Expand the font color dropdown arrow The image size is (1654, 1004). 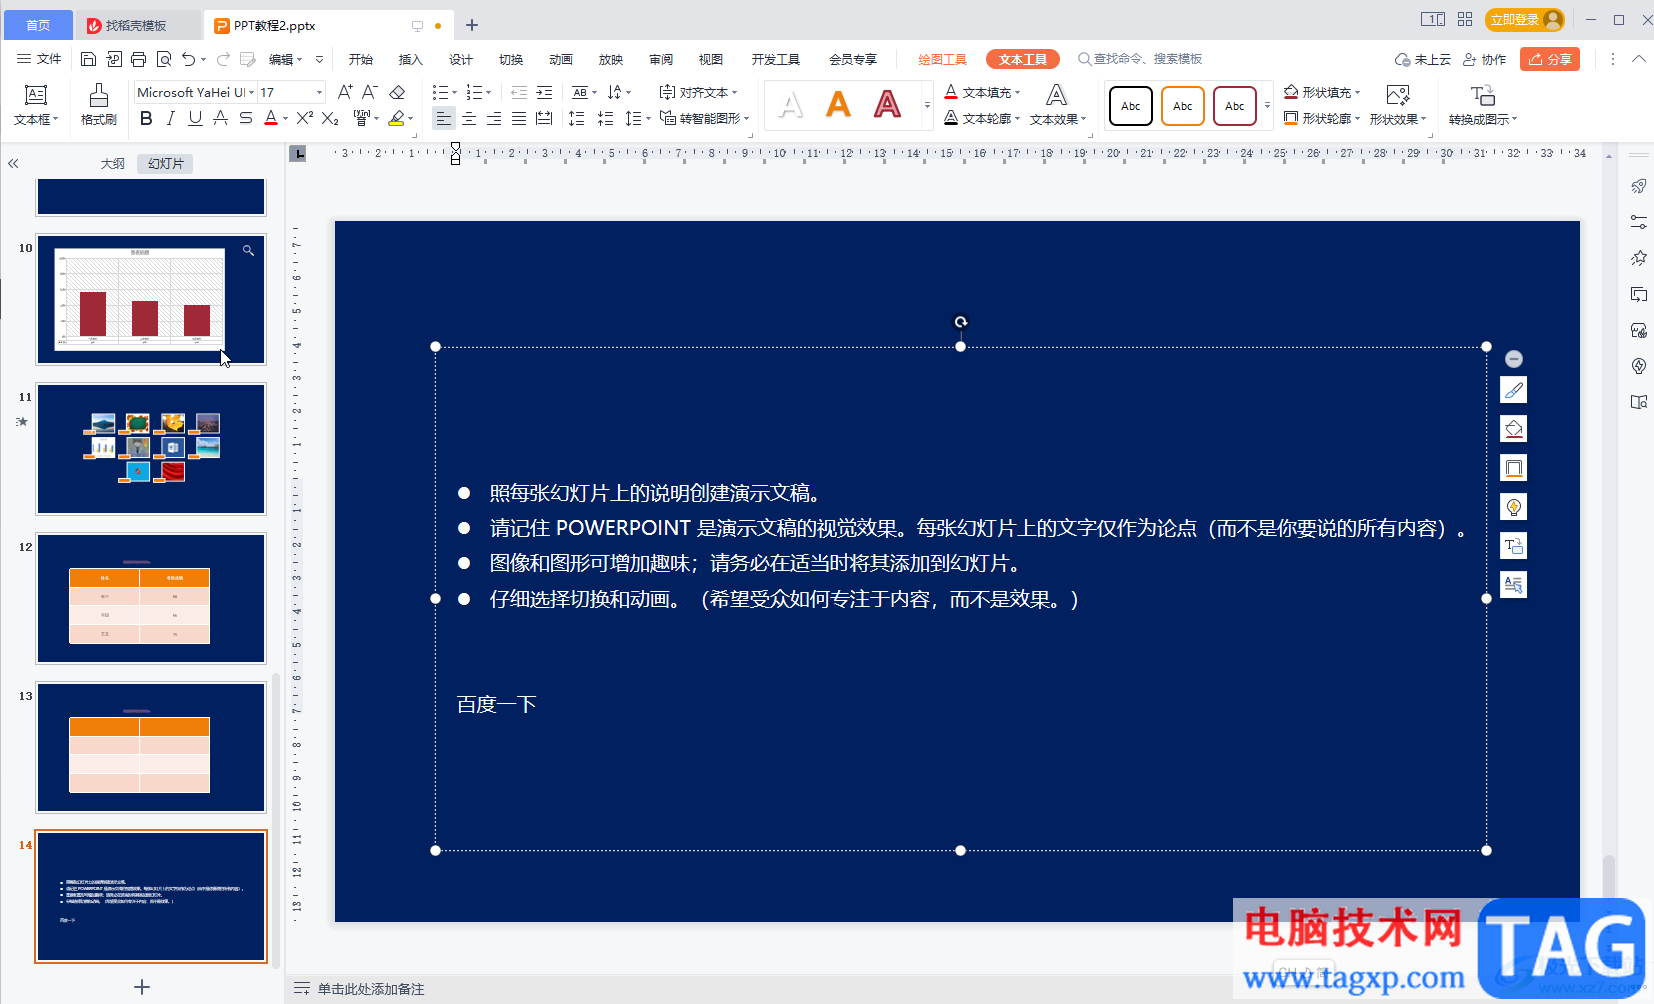pos(286,119)
